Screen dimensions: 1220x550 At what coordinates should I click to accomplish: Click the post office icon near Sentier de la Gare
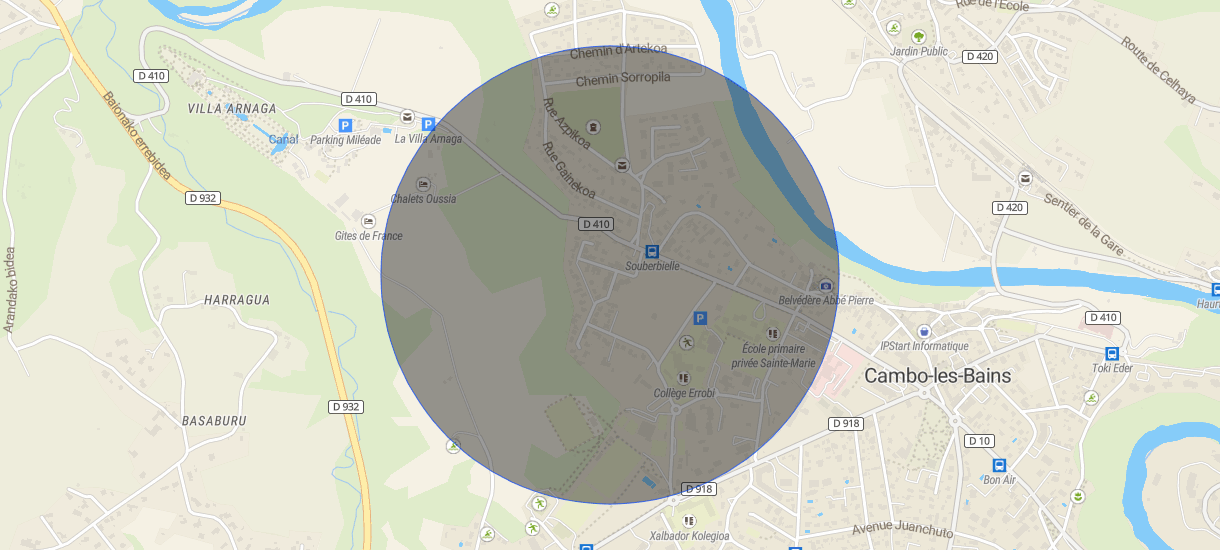(1025, 178)
